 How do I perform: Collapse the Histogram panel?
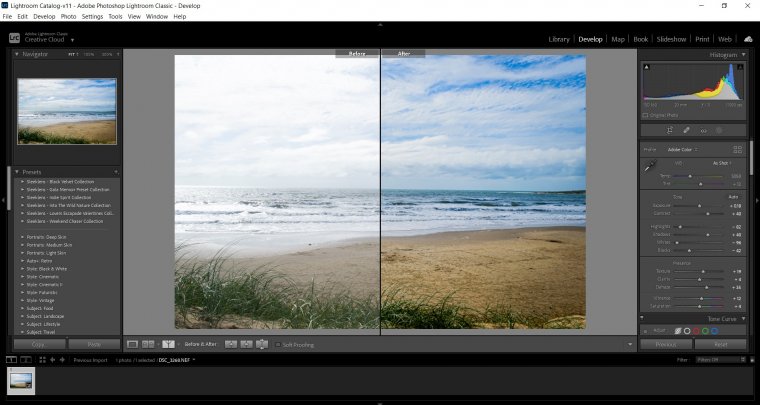(743, 55)
